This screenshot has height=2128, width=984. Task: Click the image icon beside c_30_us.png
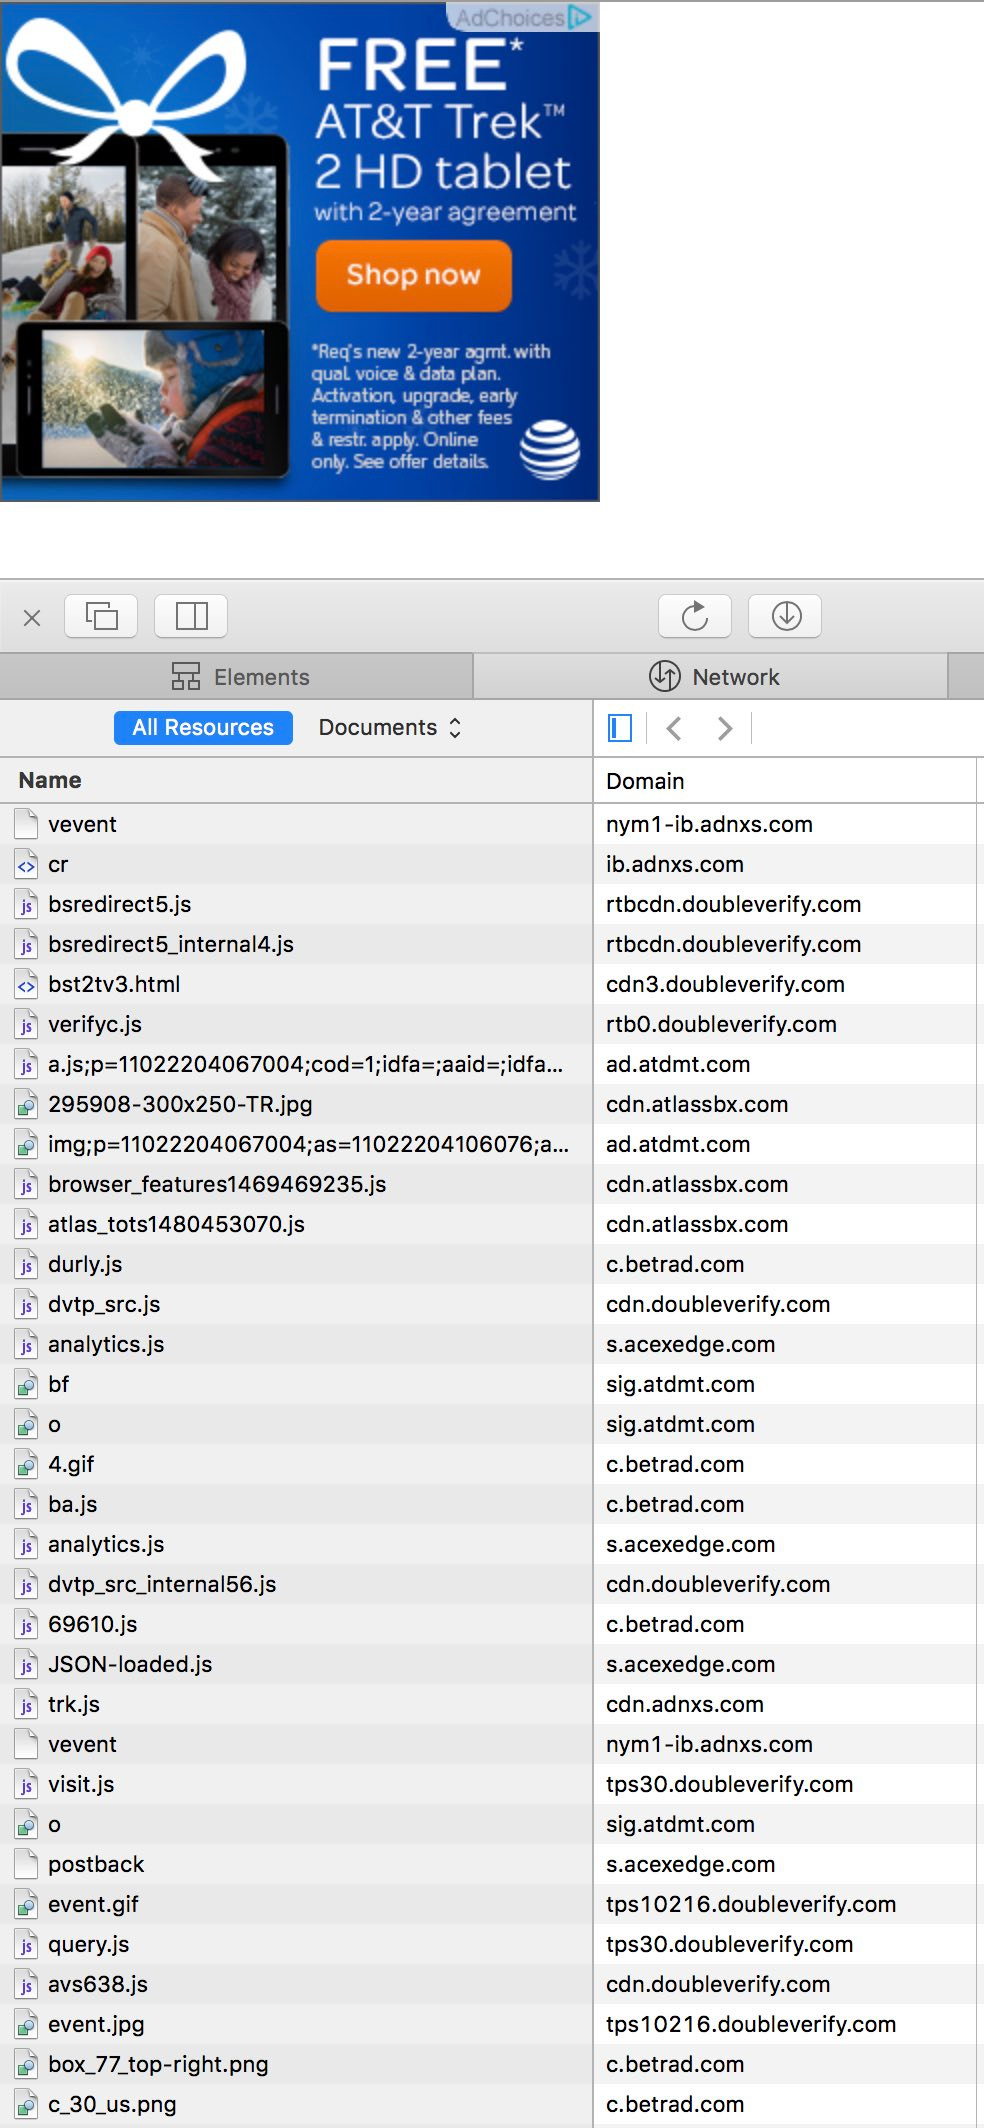(x=27, y=2105)
